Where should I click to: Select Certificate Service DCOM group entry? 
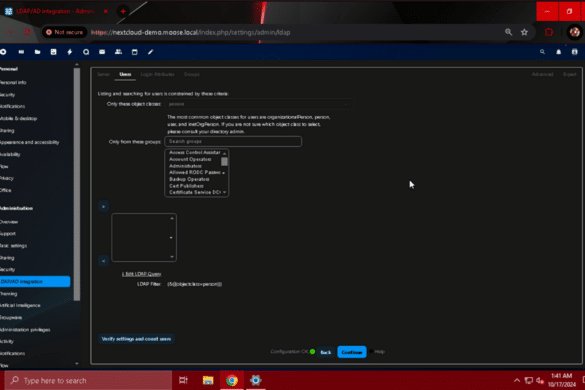(194, 192)
